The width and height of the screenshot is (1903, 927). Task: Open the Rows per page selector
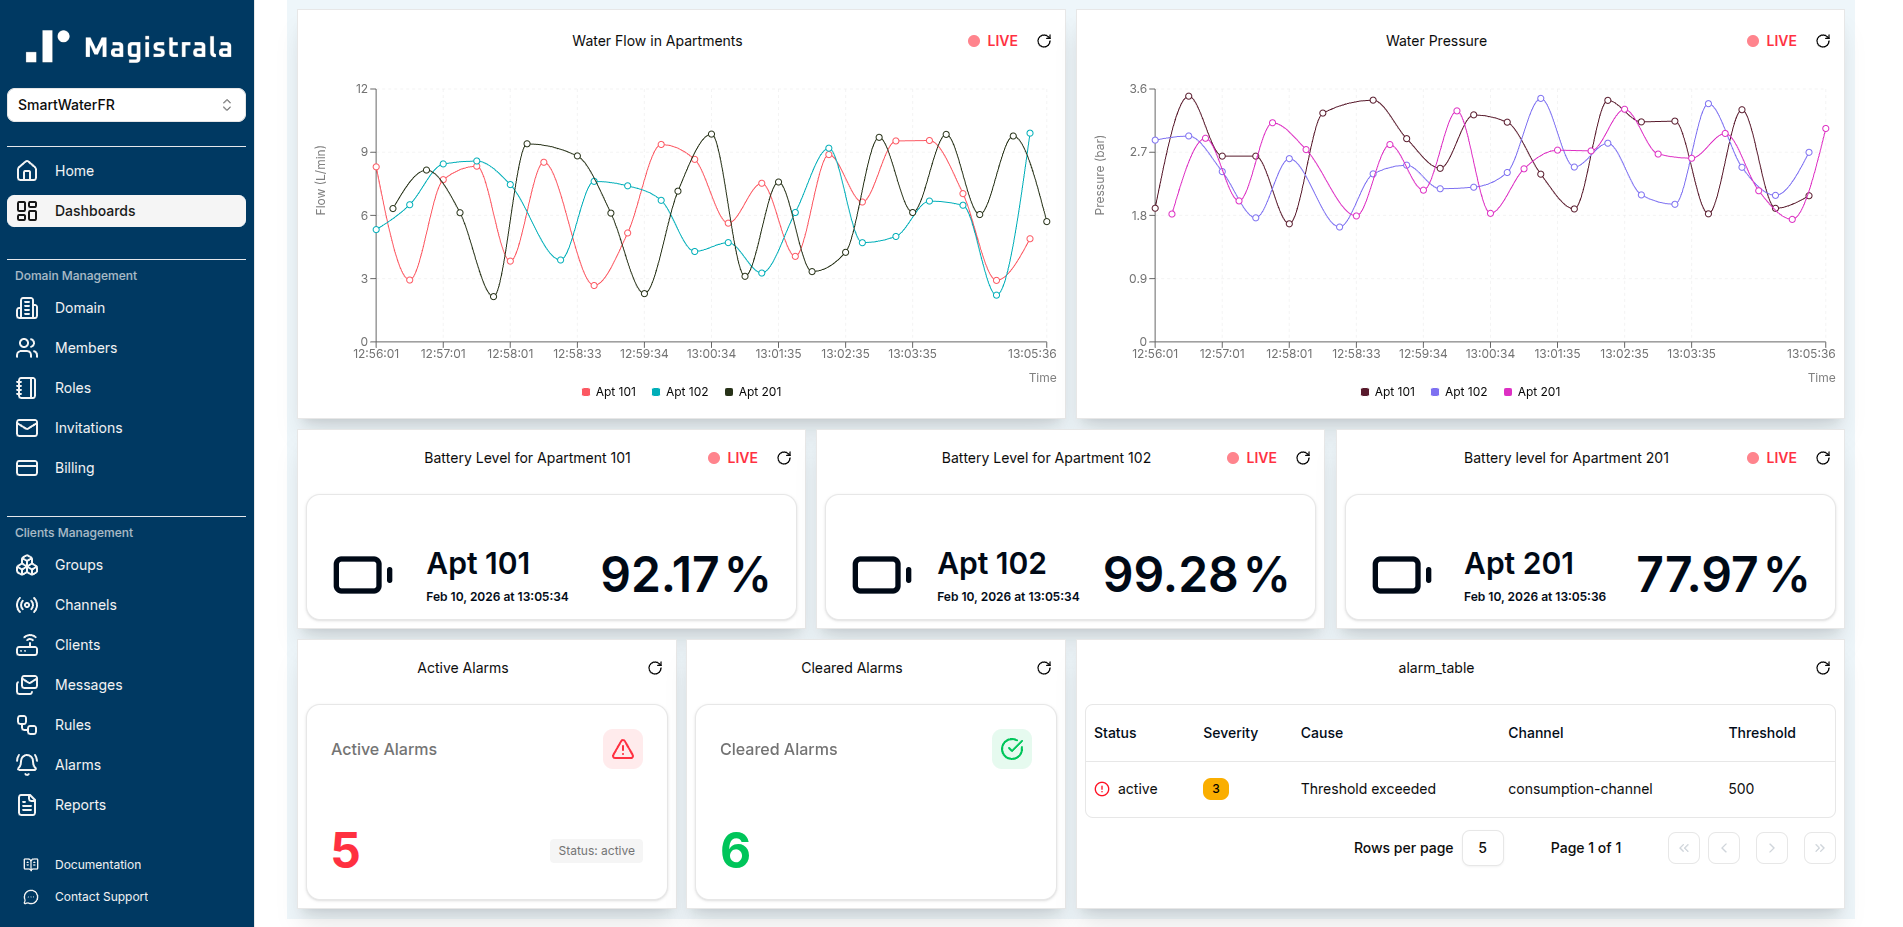coord(1483,847)
